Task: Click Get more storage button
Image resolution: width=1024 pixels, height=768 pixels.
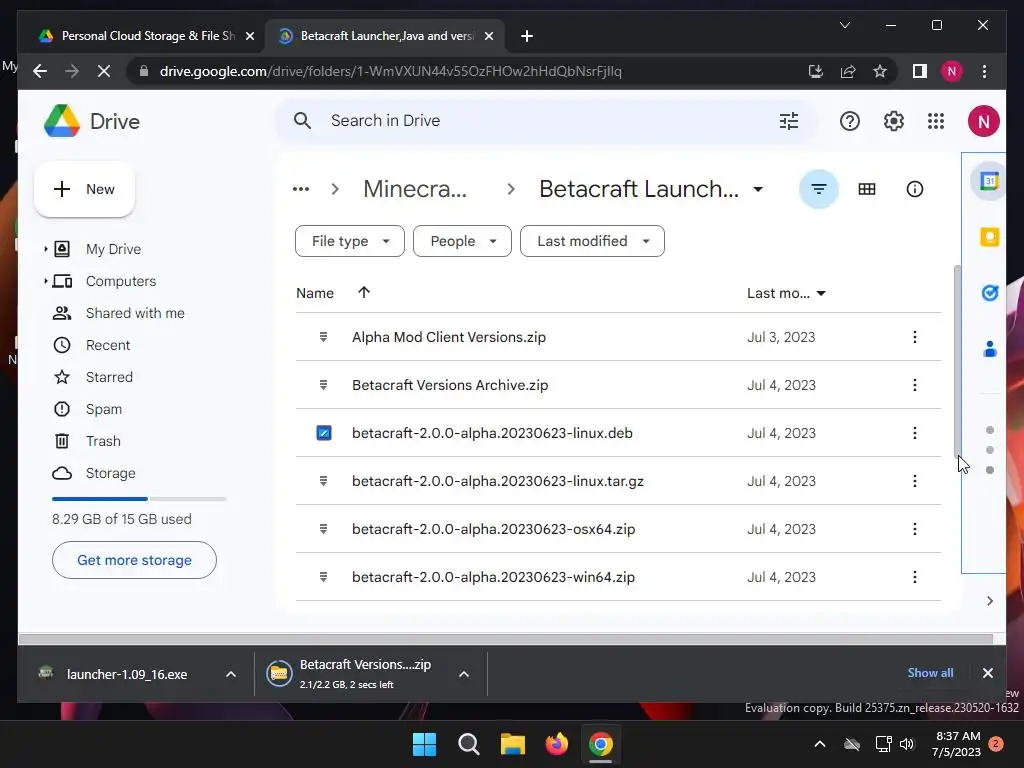Action: [135, 560]
